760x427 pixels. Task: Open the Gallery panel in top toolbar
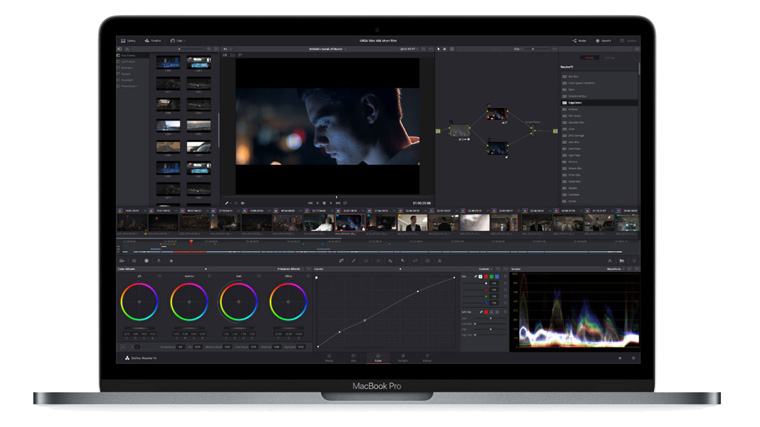pyautogui.click(x=129, y=41)
